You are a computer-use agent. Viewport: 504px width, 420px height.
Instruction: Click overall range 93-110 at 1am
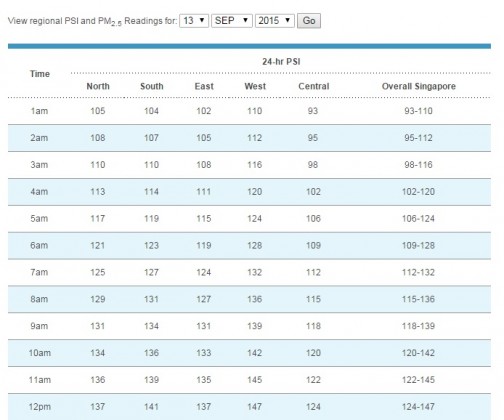pyautogui.click(x=418, y=111)
